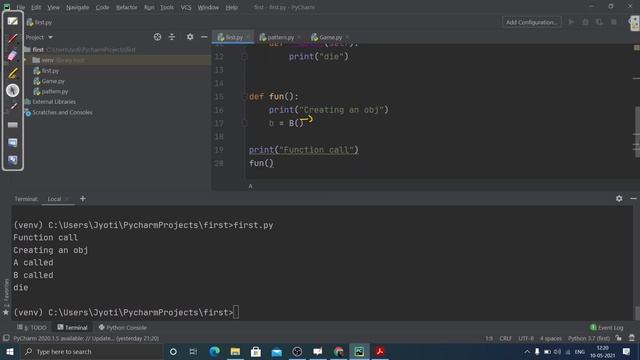Expand the venv folder in project tree
Image resolution: width=640 pixels, height=360 pixels.
[x=25, y=60]
